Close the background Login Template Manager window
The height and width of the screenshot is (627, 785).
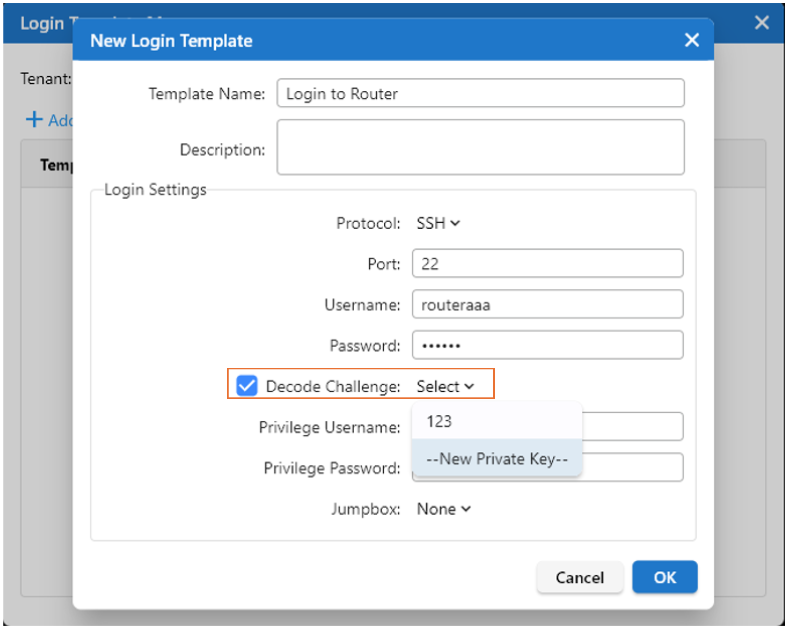[x=762, y=22]
